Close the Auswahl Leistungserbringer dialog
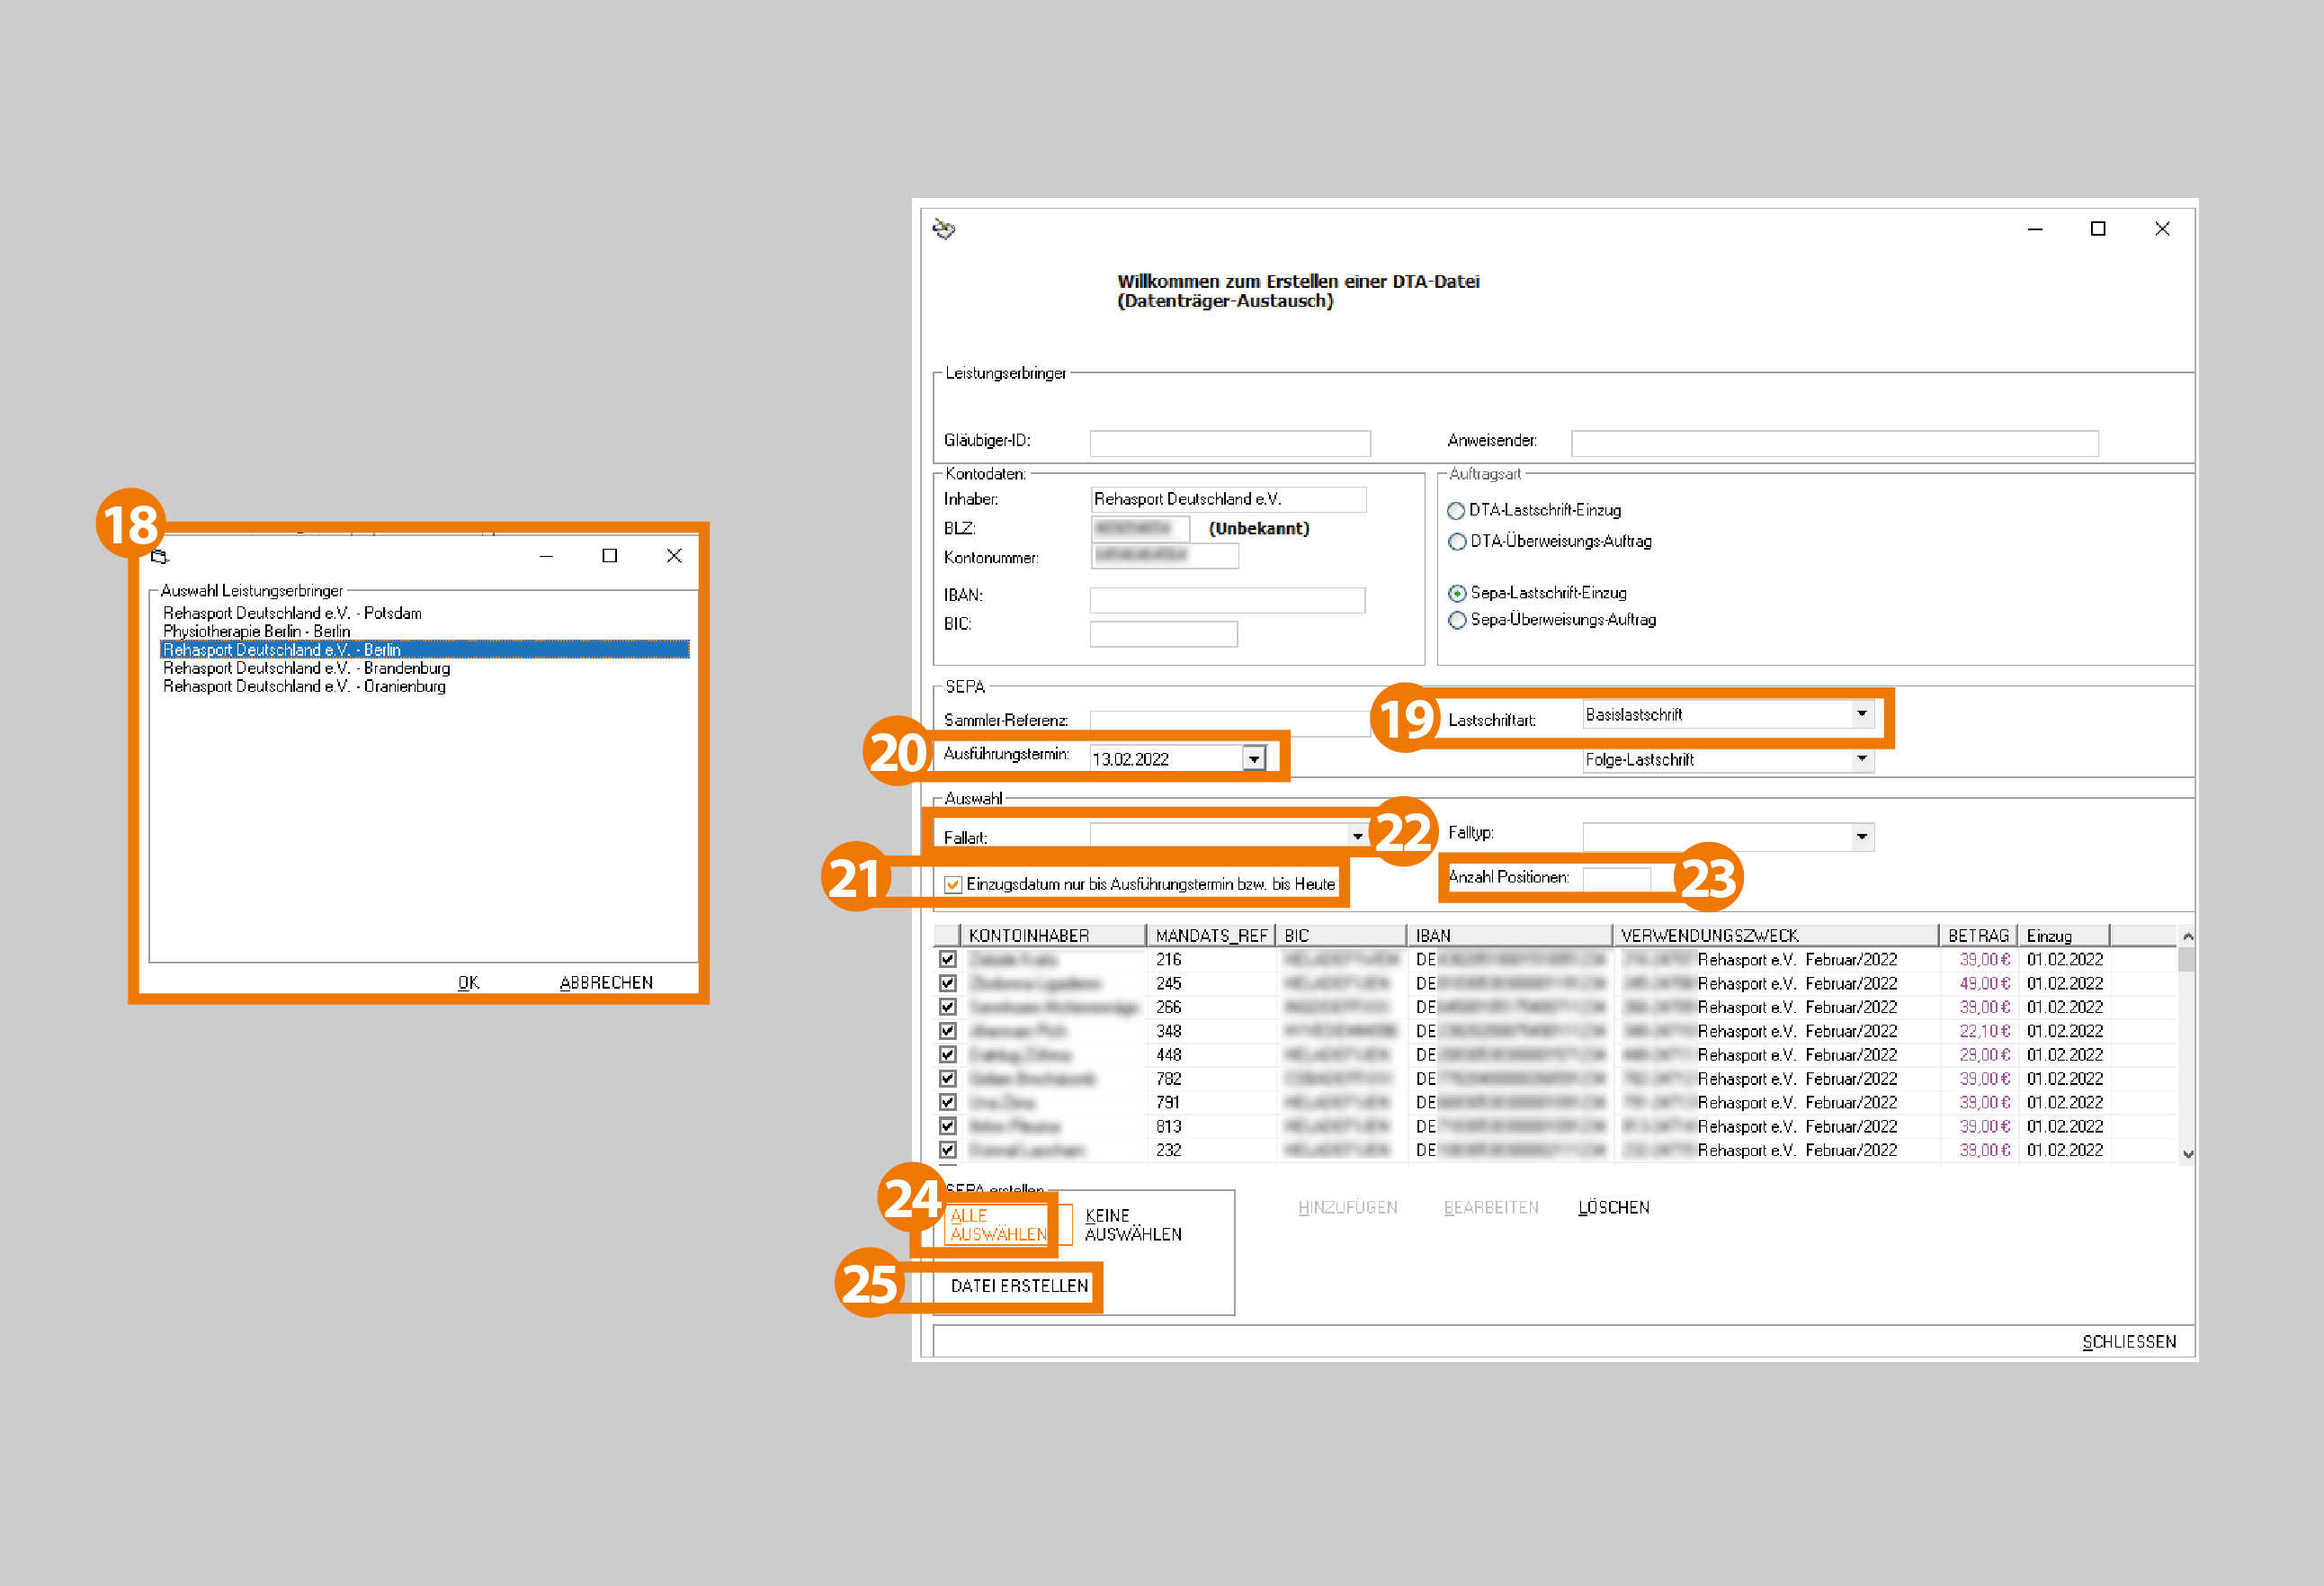Screen dimensions: 2324x1586 674,556
